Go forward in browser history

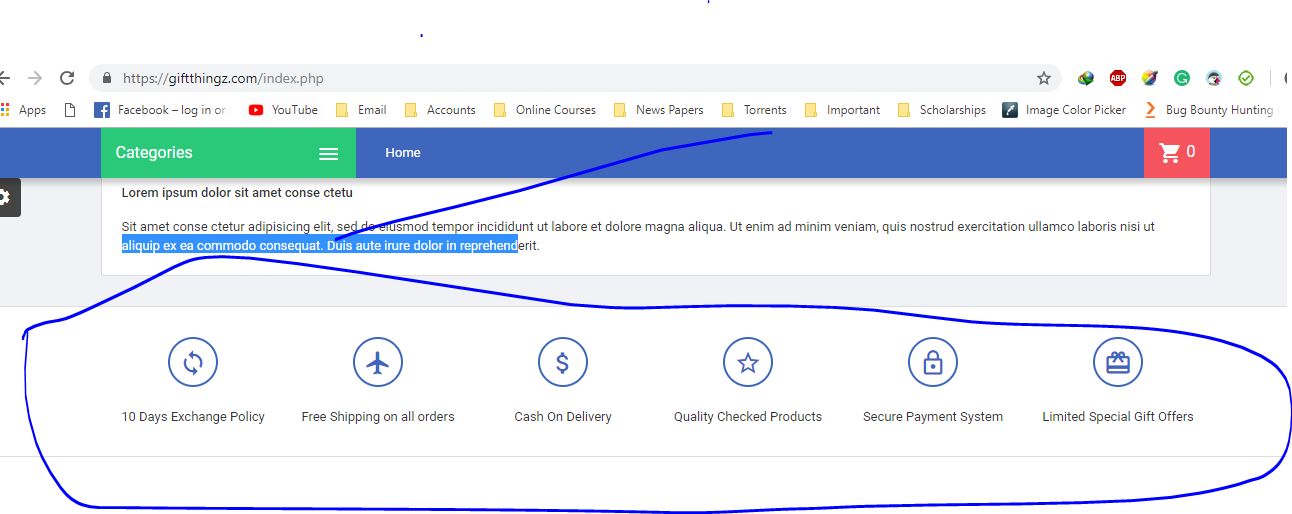35,78
